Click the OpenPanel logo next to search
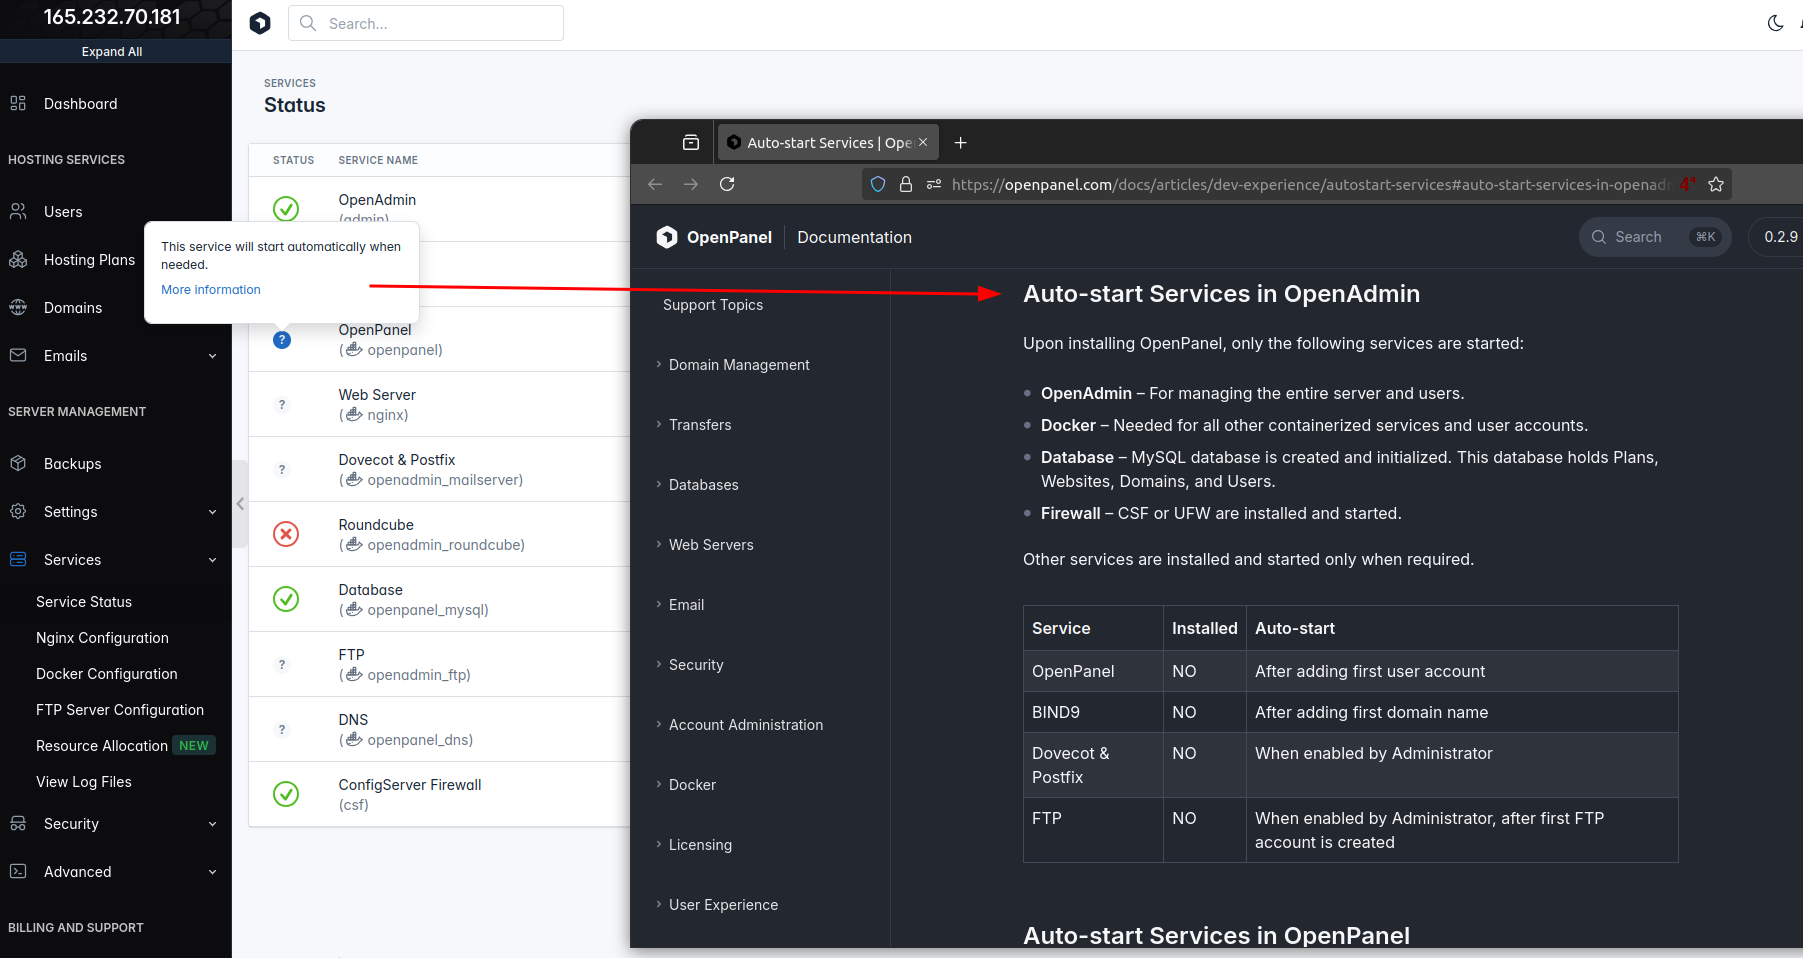1803x958 pixels. (x=260, y=23)
